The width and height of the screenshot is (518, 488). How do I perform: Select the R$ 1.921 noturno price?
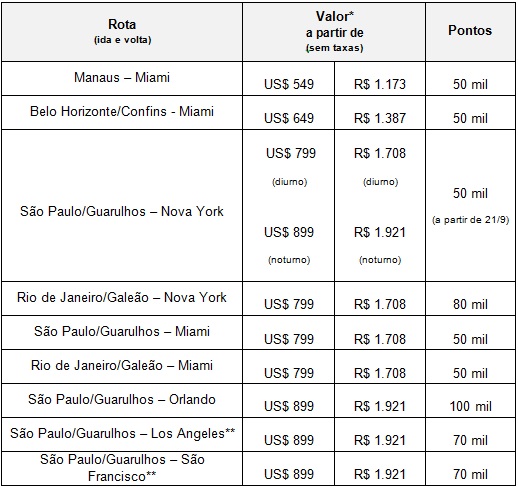(x=380, y=232)
